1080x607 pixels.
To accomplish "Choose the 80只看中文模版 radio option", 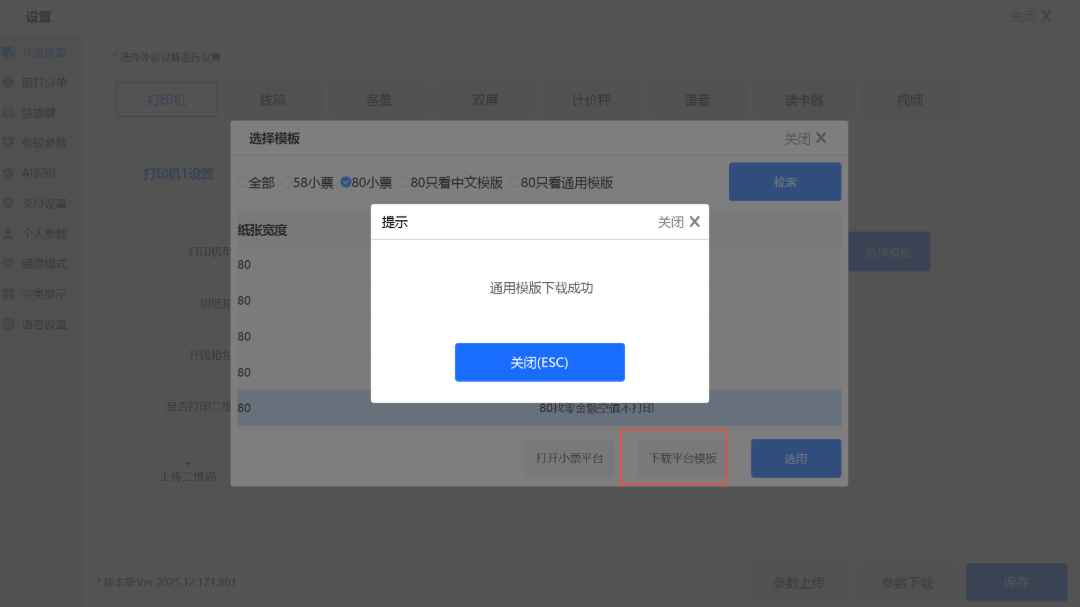I will [x=404, y=183].
